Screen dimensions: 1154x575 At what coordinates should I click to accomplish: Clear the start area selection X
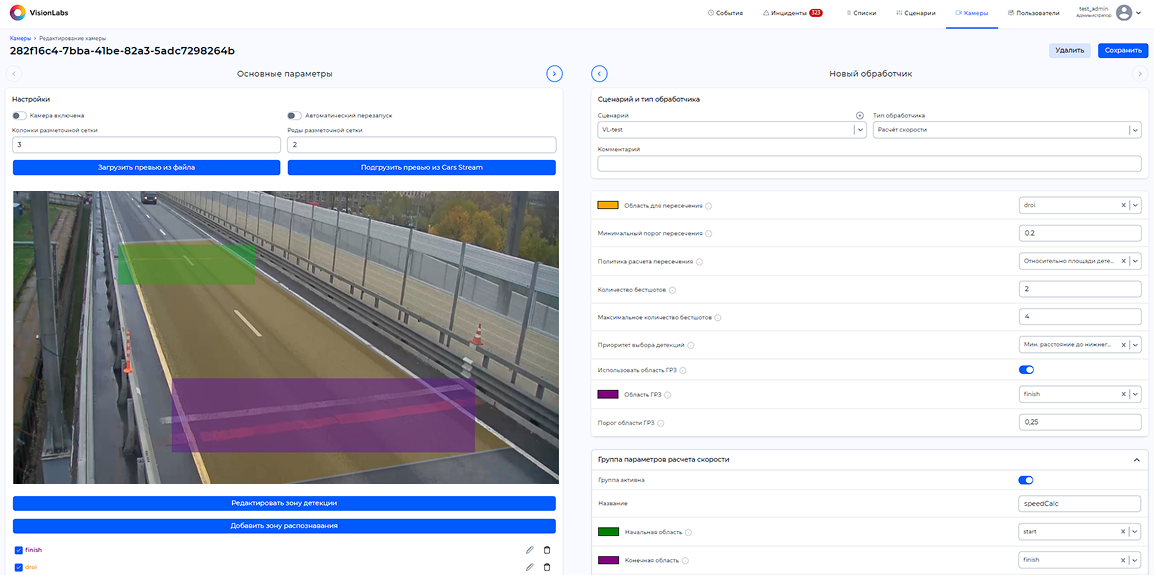click(1123, 531)
